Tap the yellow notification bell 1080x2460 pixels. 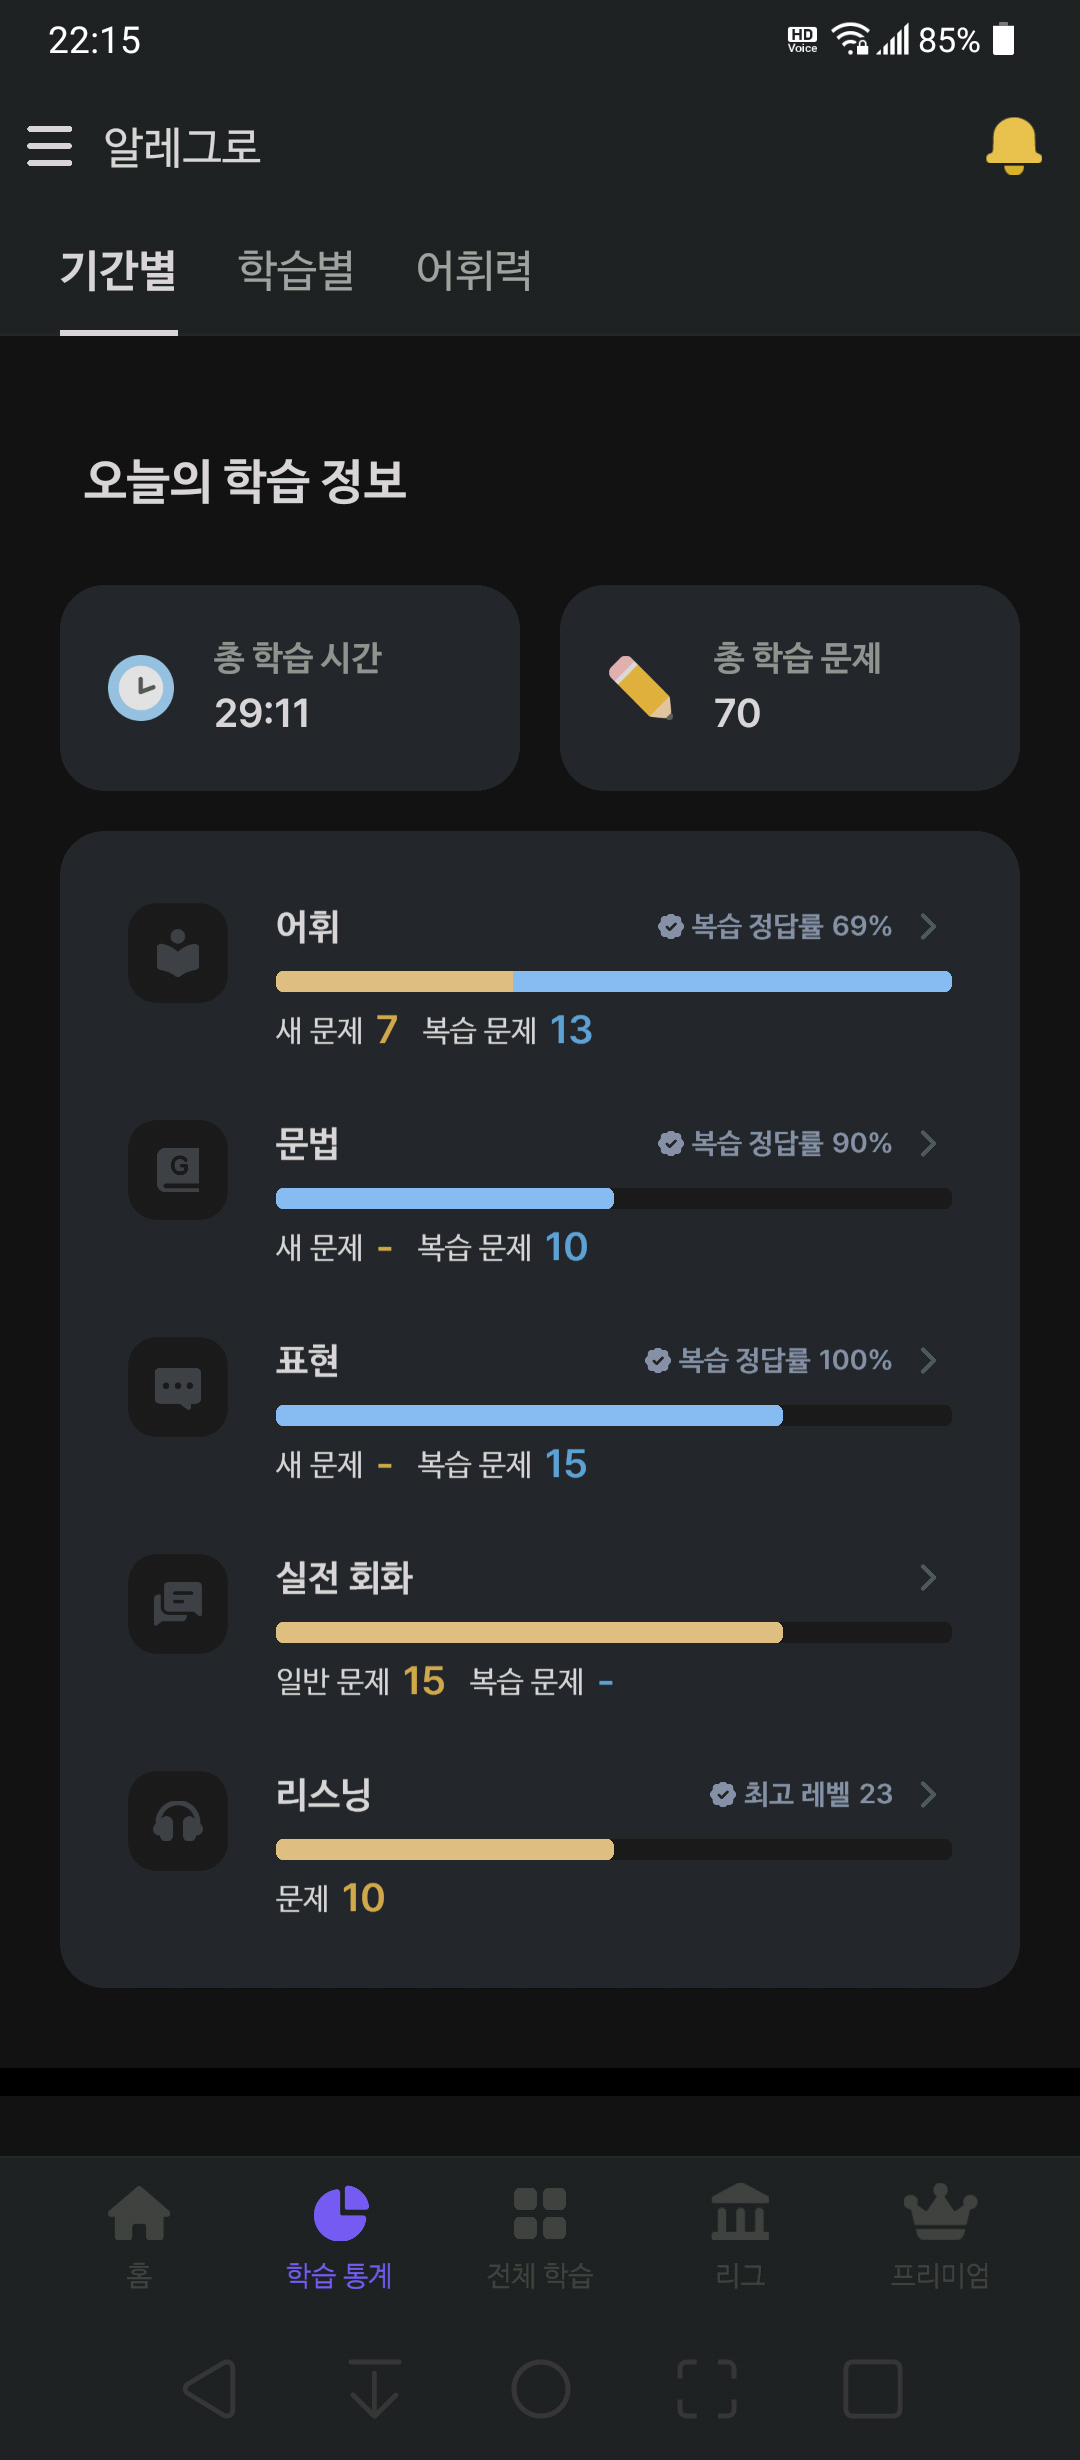[1014, 146]
